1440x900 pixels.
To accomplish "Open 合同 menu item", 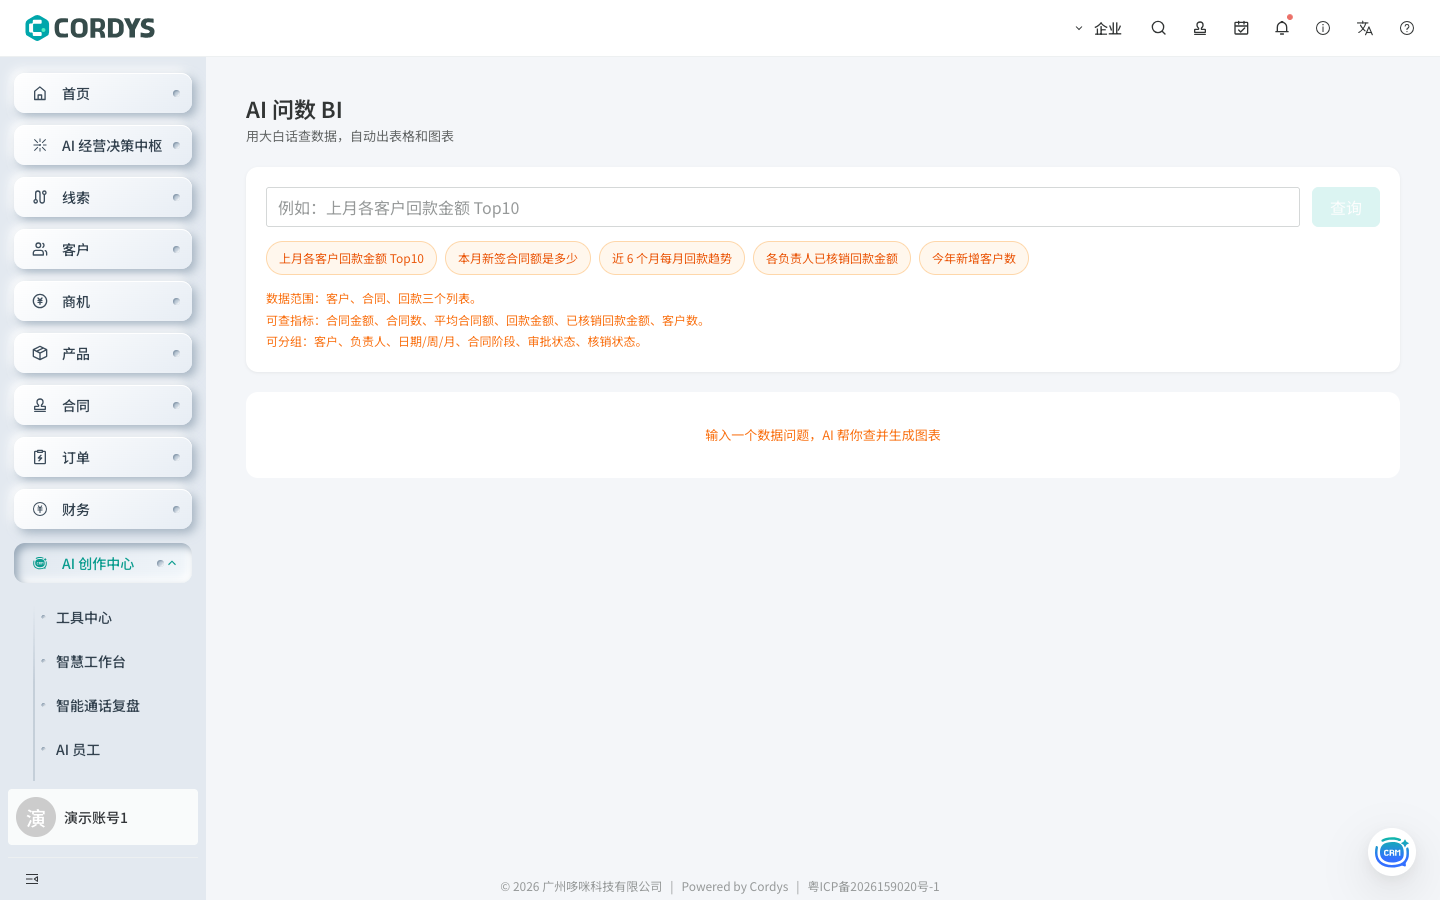I will (x=103, y=405).
